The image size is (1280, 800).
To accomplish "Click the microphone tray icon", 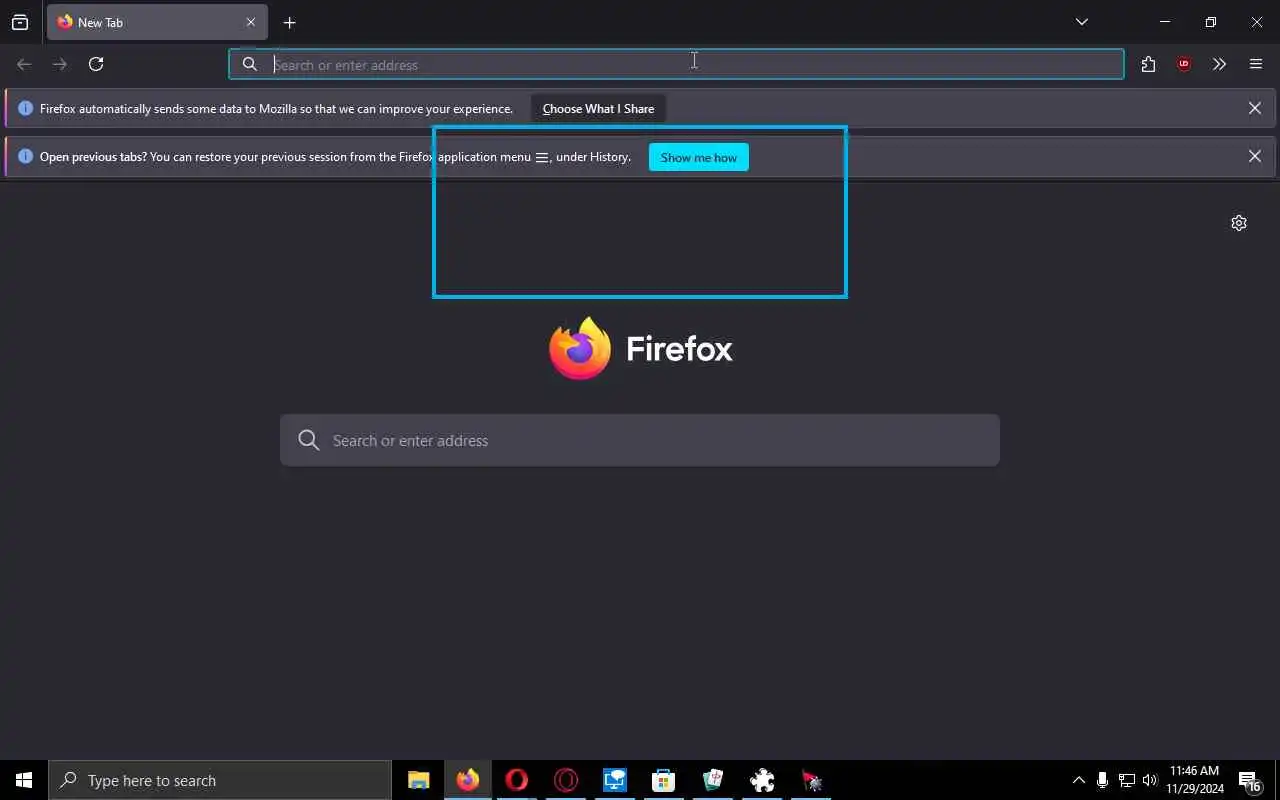I will (x=1102, y=780).
